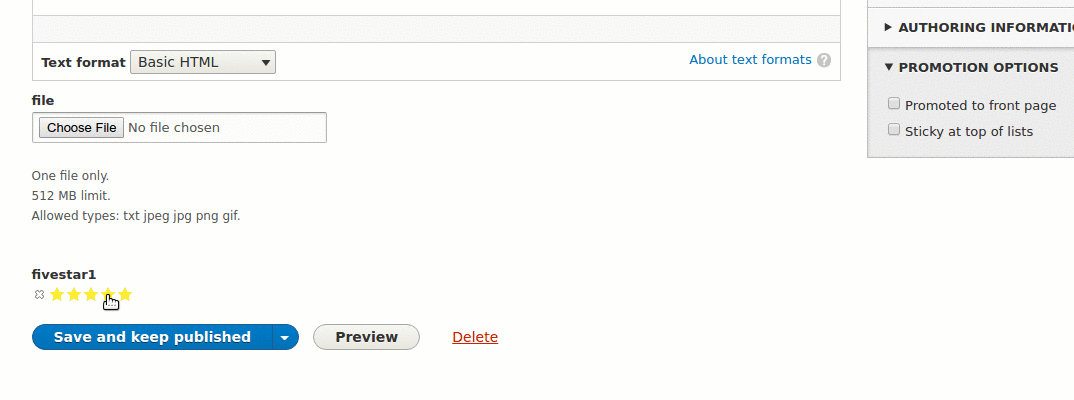Select the second star rating
Image resolution: width=1074 pixels, height=400 pixels.
(x=74, y=295)
